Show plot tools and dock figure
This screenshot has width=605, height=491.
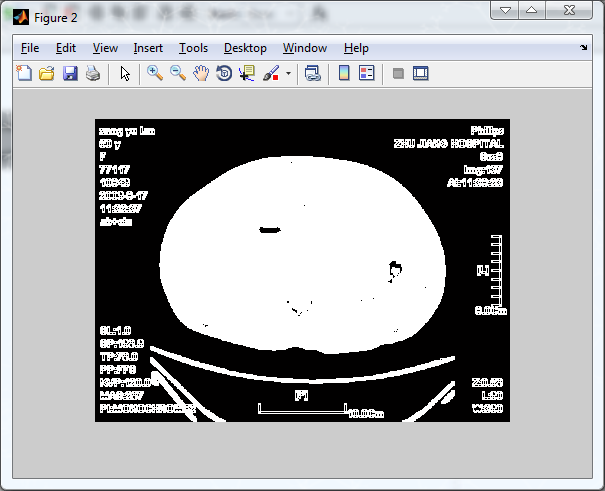pyautogui.click(x=421, y=73)
